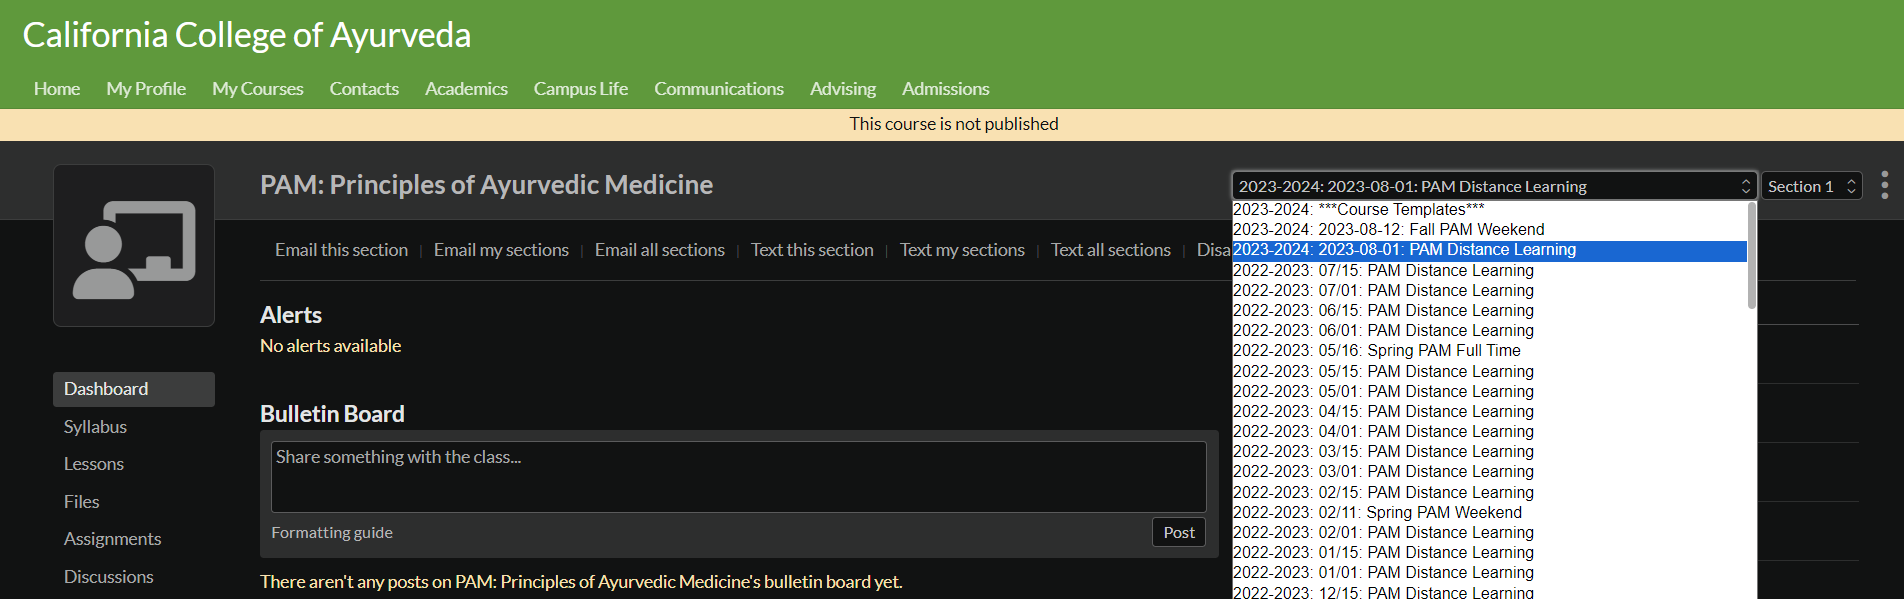Select 2022-2023 02/01 PAM Distance Learning

point(1490,532)
